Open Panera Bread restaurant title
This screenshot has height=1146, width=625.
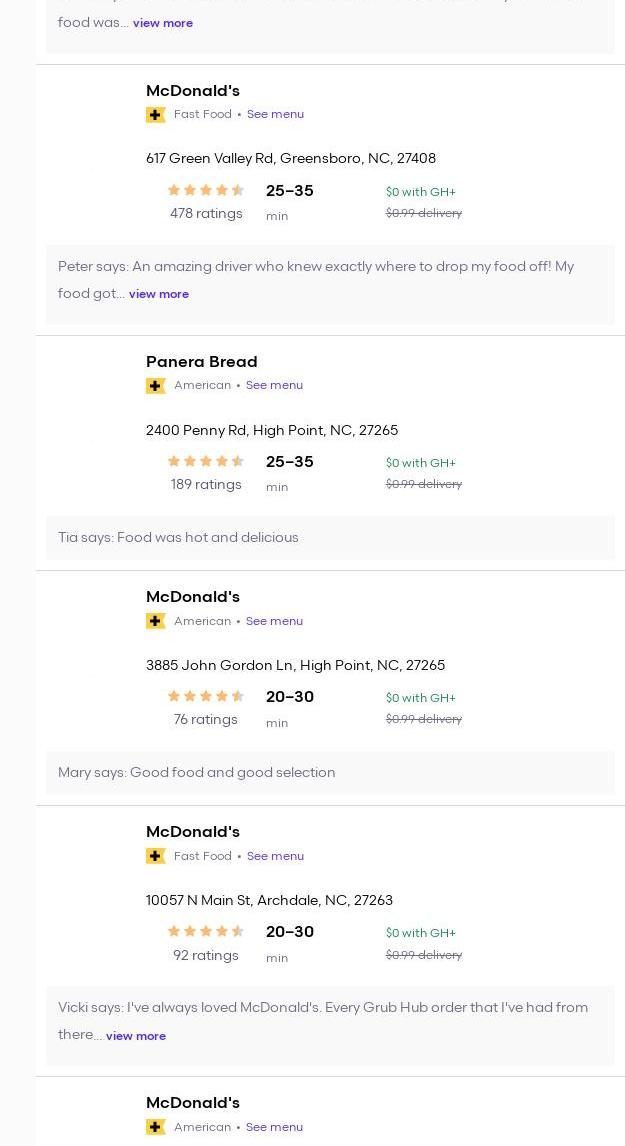coord(201,362)
